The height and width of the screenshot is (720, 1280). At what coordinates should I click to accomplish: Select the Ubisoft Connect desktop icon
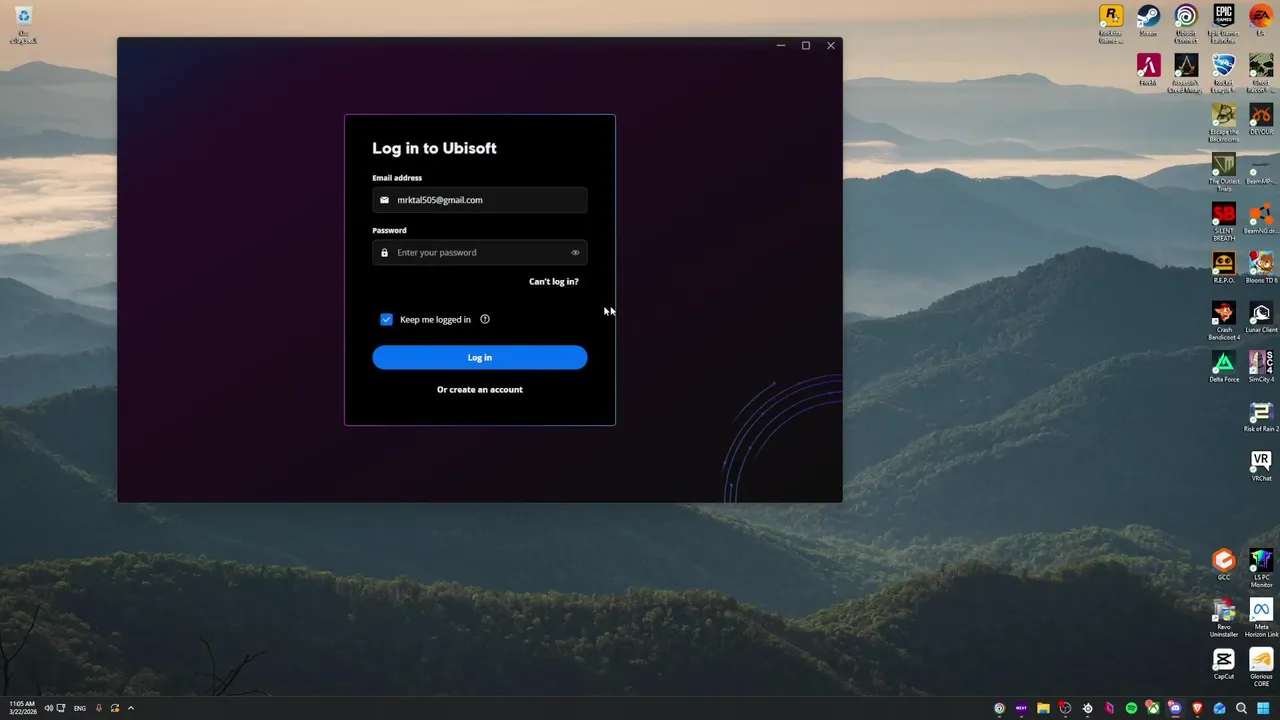click(x=1186, y=24)
